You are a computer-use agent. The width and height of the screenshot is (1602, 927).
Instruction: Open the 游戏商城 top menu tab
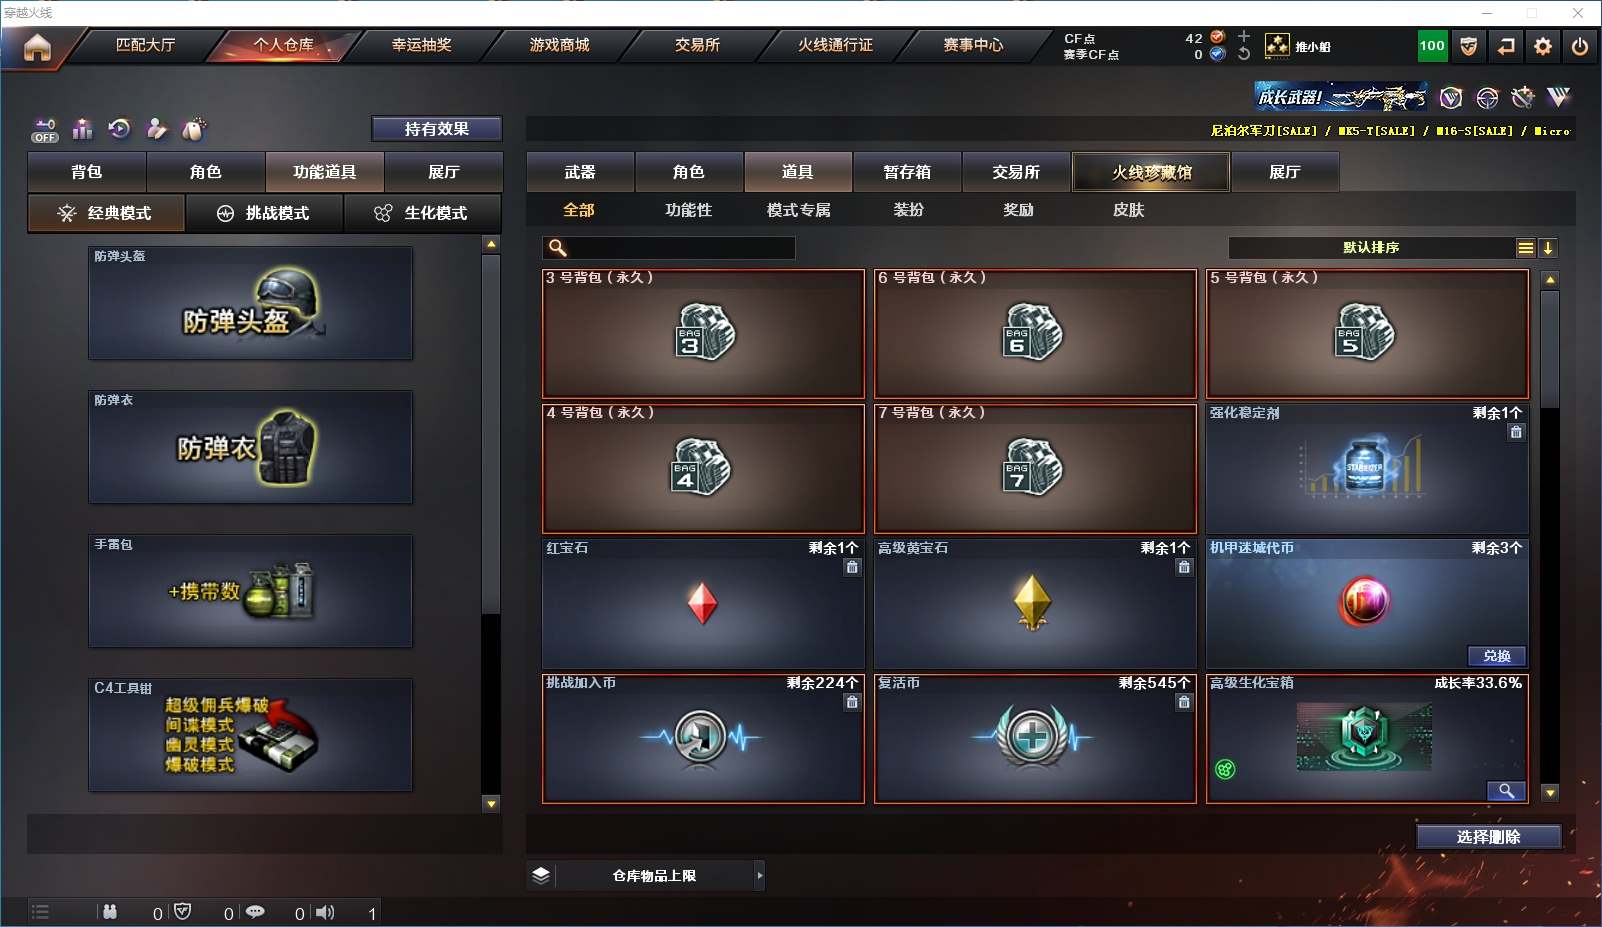[x=559, y=45]
